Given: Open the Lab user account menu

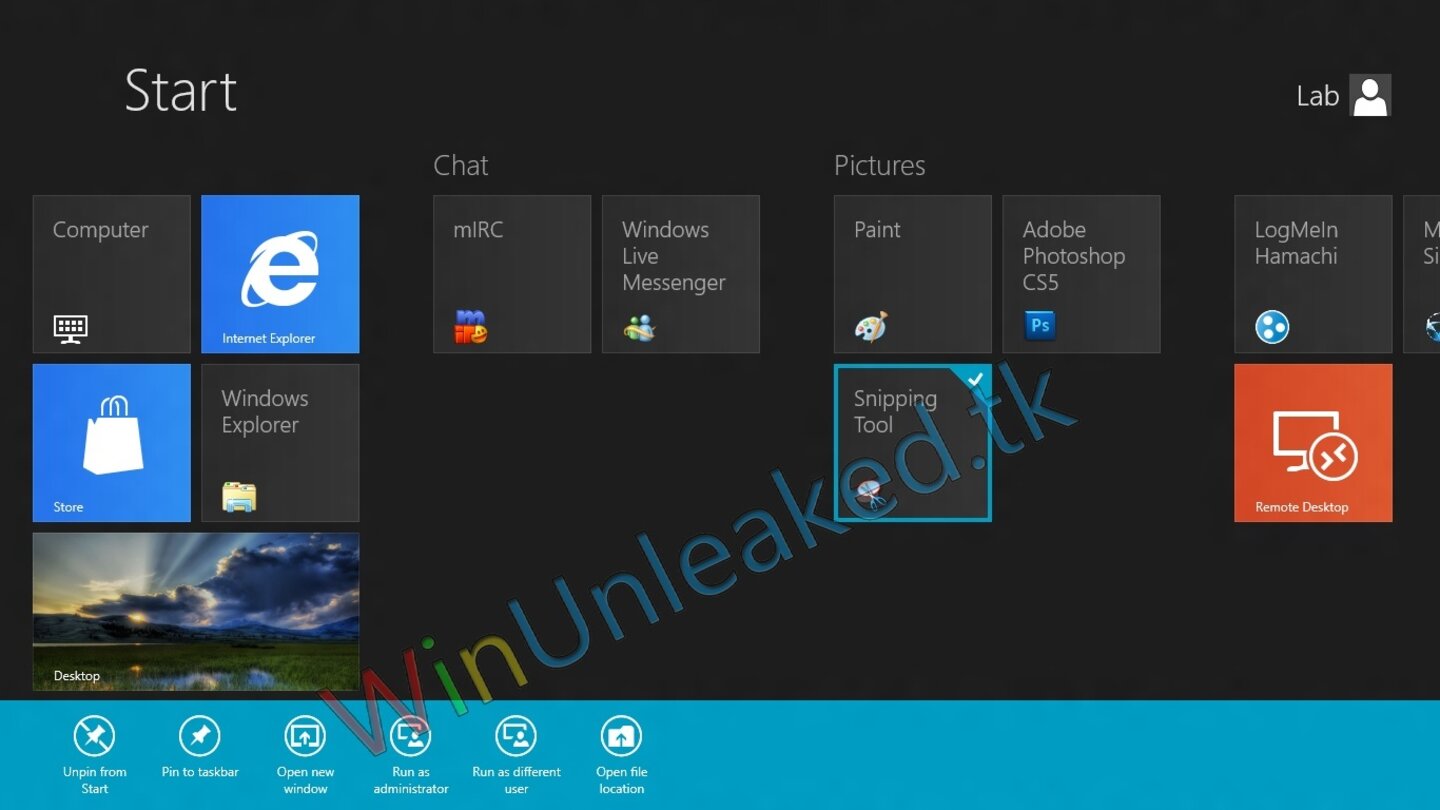Looking at the screenshot, I should (x=1343, y=96).
